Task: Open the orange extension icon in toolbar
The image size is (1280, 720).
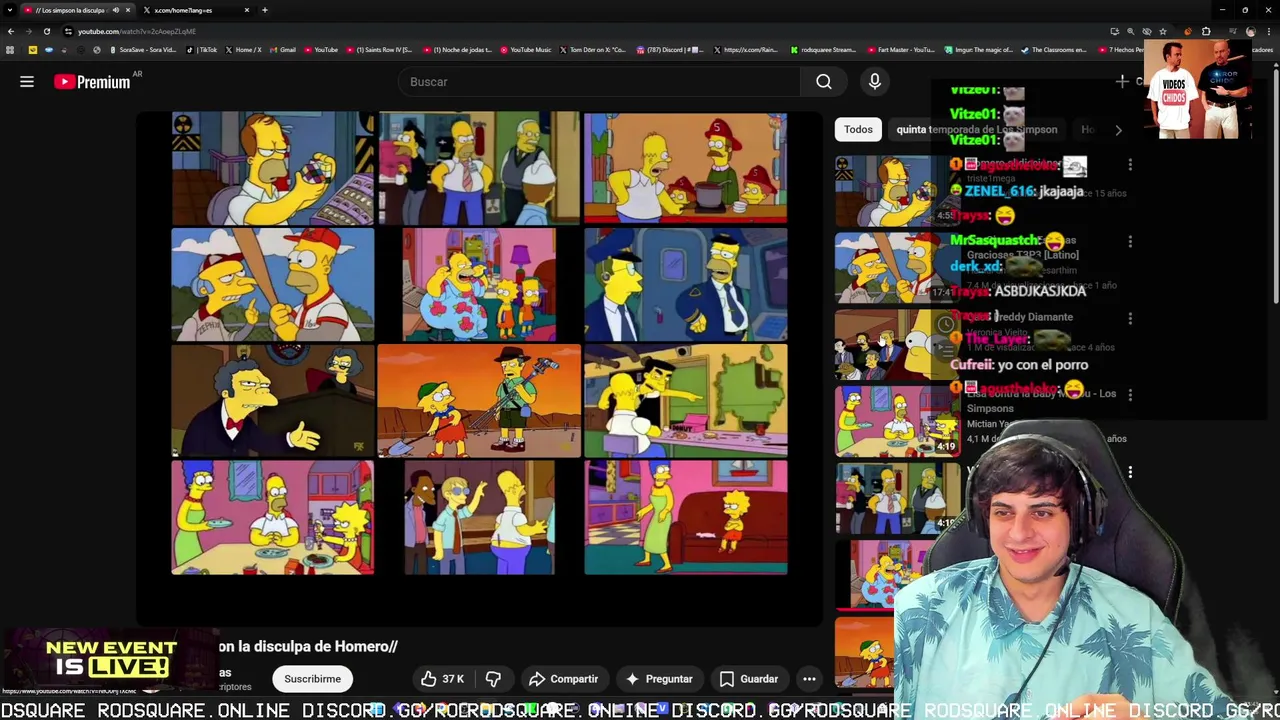Action: (1188, 31)
